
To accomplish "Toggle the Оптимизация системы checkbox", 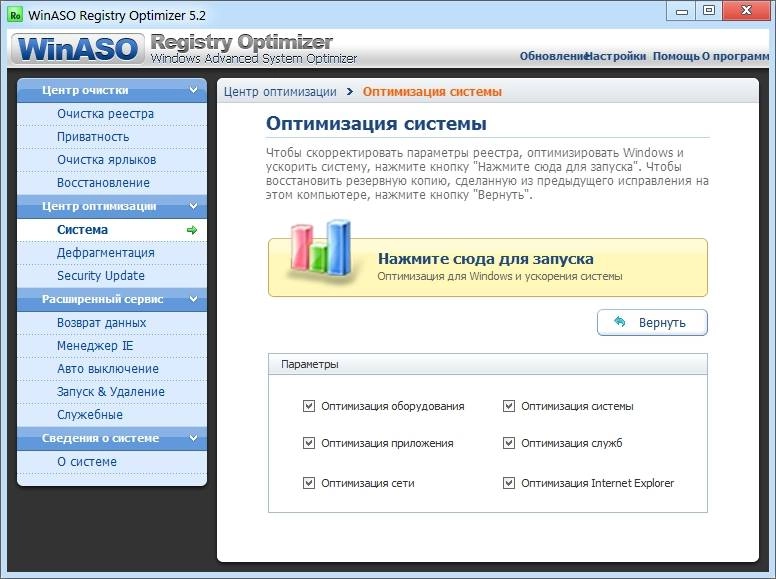I will (x=509, y=406).
